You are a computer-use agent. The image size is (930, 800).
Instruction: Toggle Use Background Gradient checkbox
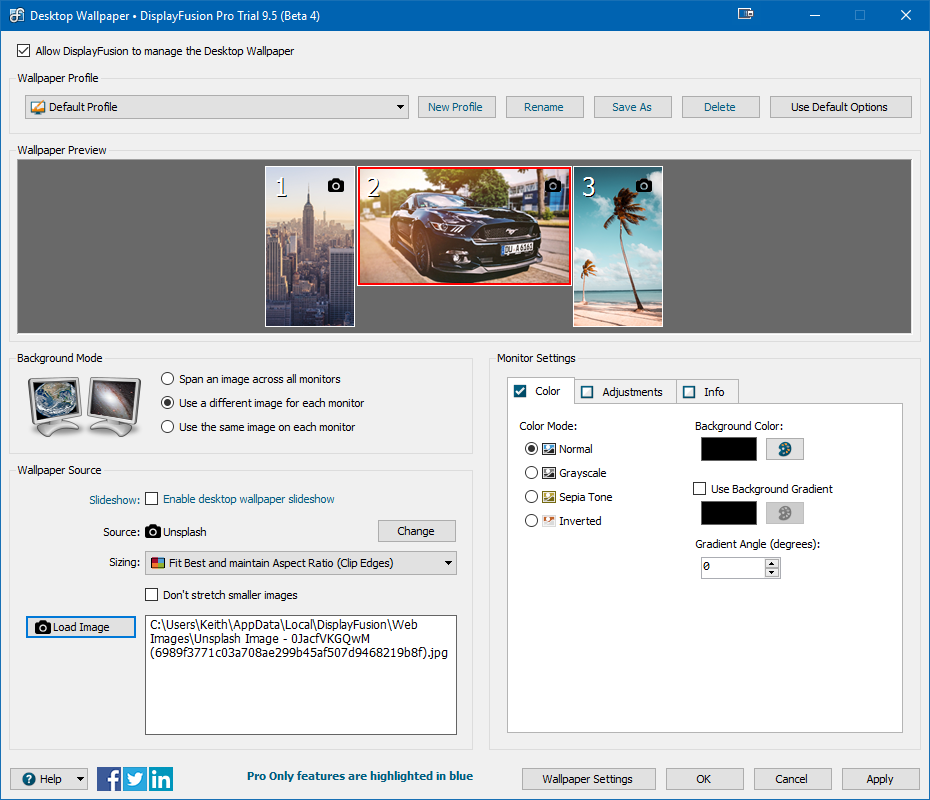pyautogui.click(x=700, y=489)
